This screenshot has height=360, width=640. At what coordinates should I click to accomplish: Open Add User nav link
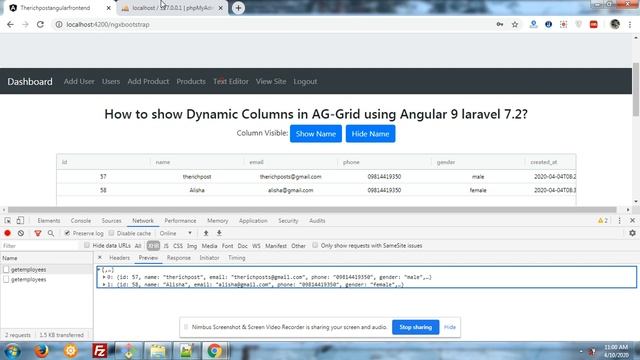(79, 81)
